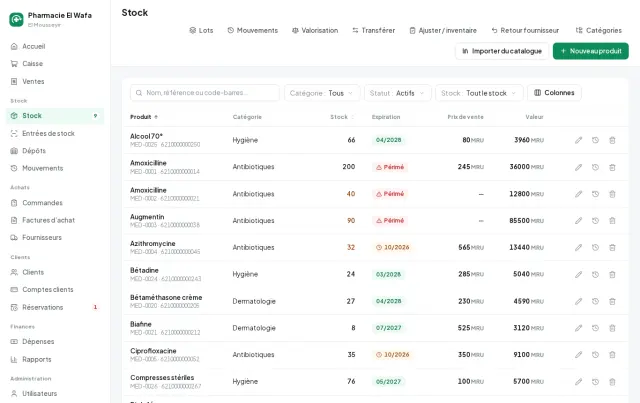The height and width of the screenshot is (403, 640).
Task: Open Clients in sidebar
Action: (55, 272)
